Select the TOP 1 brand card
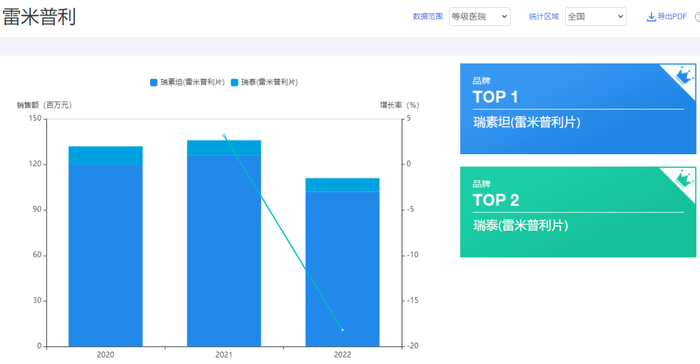700x364 pixels. [578, 109]
